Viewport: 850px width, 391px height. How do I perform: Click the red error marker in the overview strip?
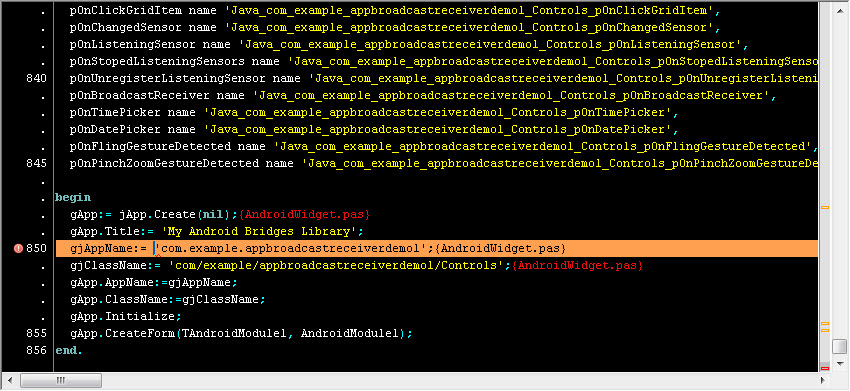pyautogui.click(x=825, y=368)
